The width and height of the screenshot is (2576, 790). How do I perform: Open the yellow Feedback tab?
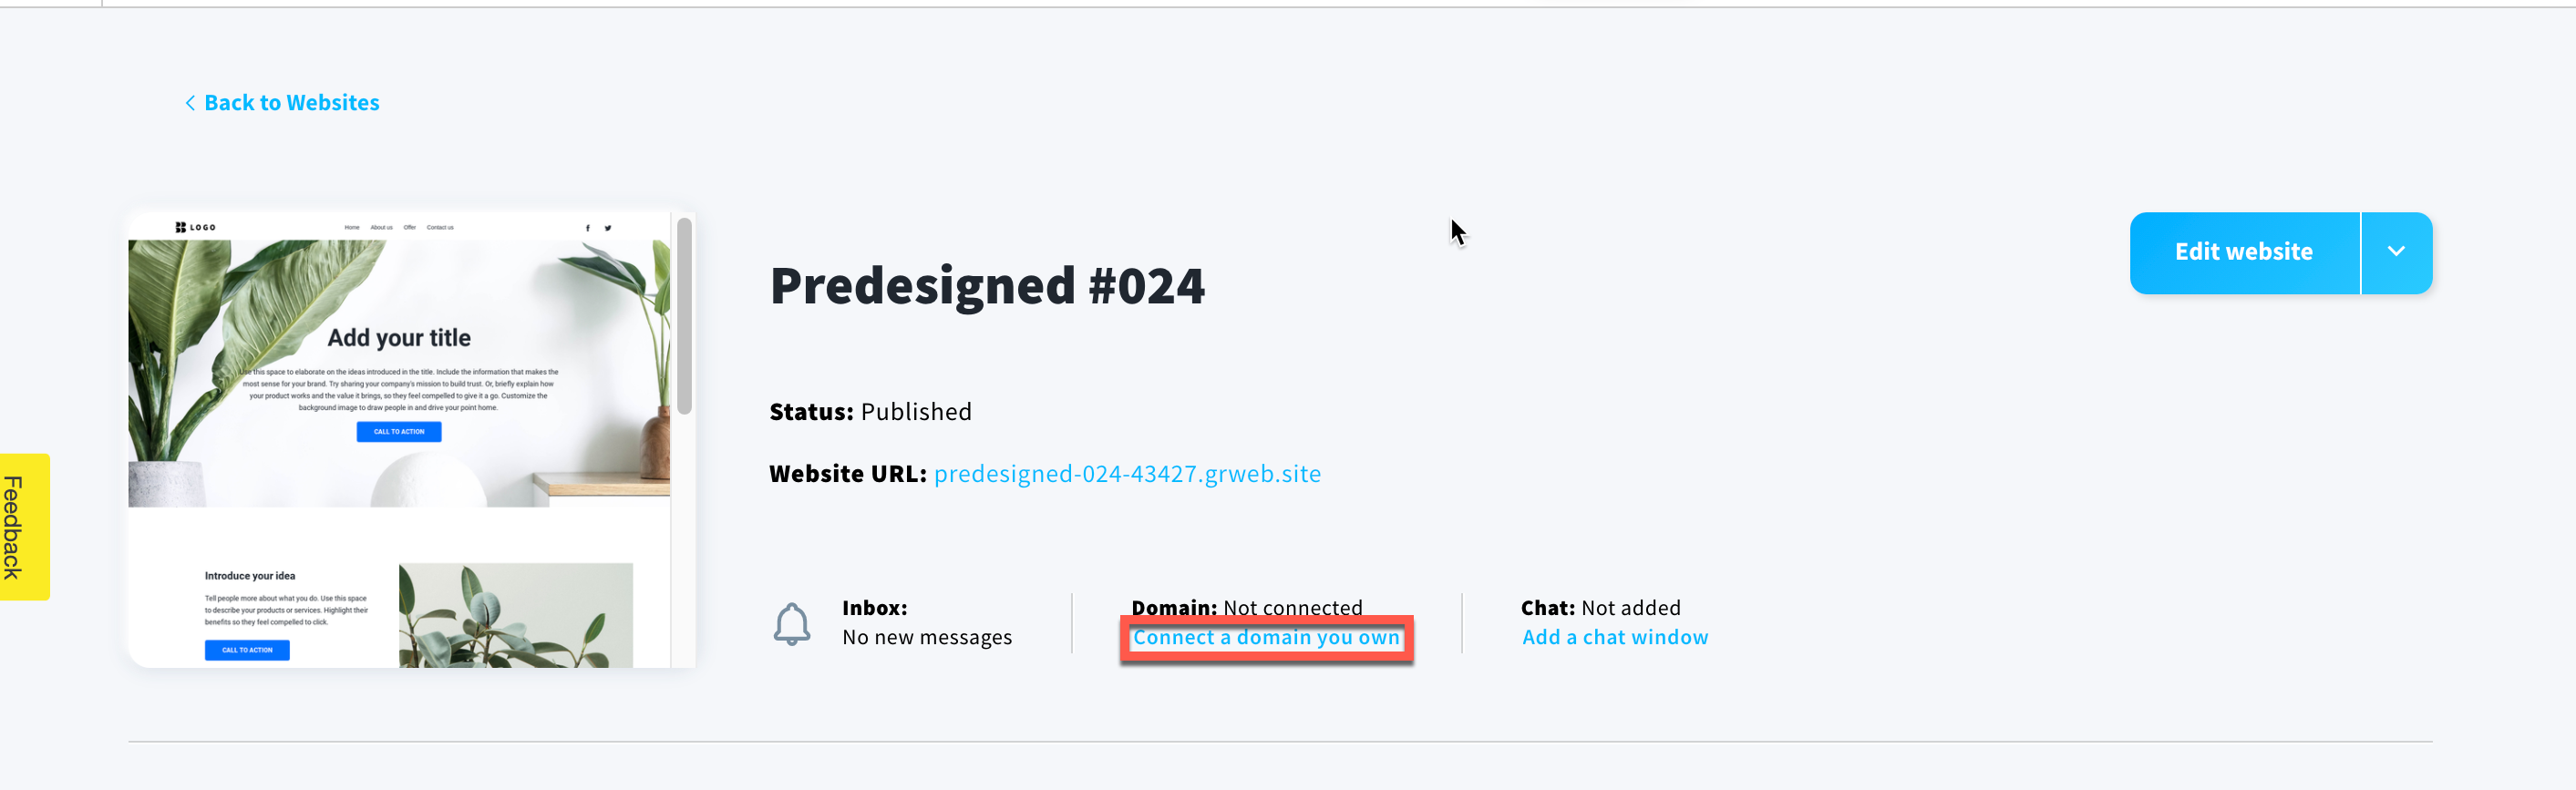pos(24,527)
